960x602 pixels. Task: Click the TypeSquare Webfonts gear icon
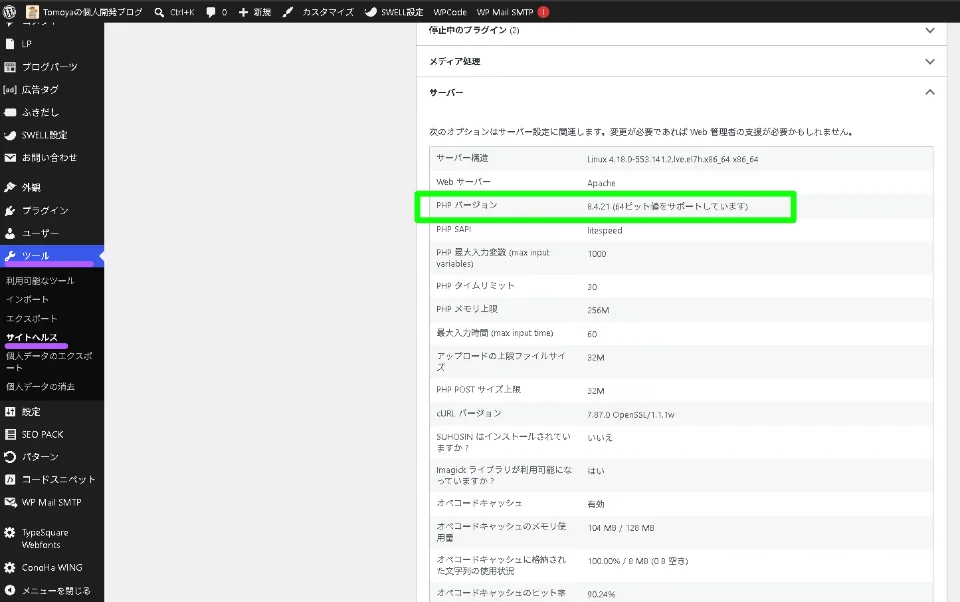10,533
